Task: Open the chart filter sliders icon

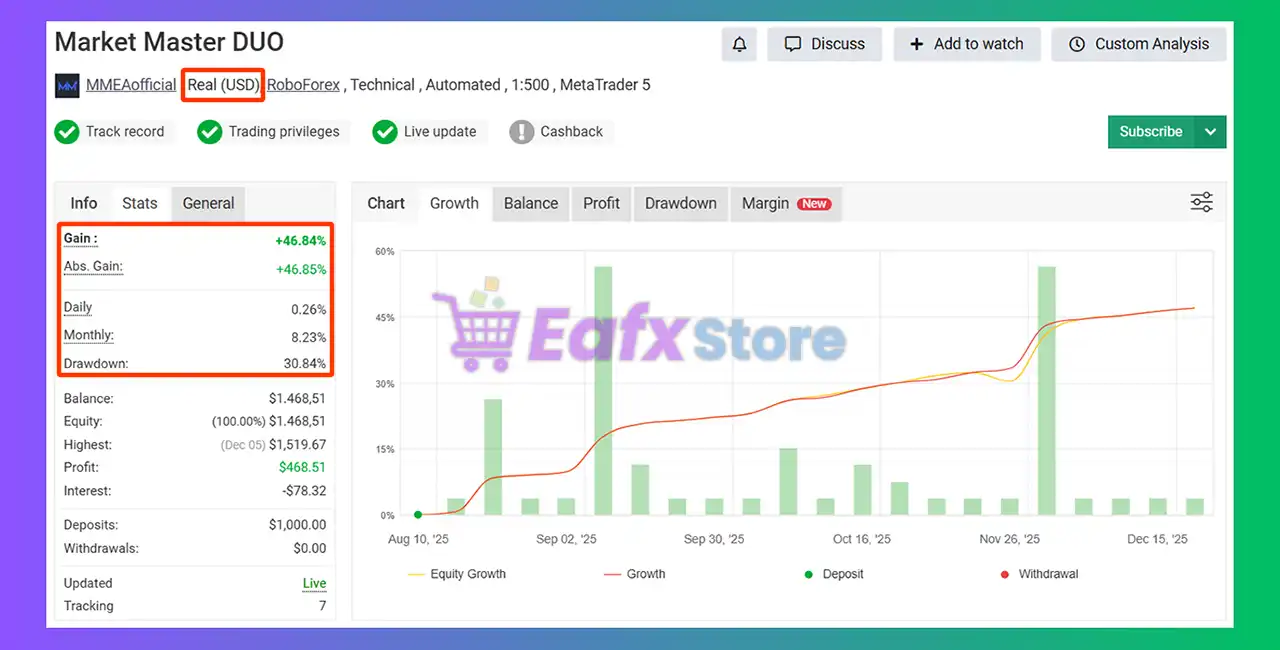Action: [x=1201, y=201]
